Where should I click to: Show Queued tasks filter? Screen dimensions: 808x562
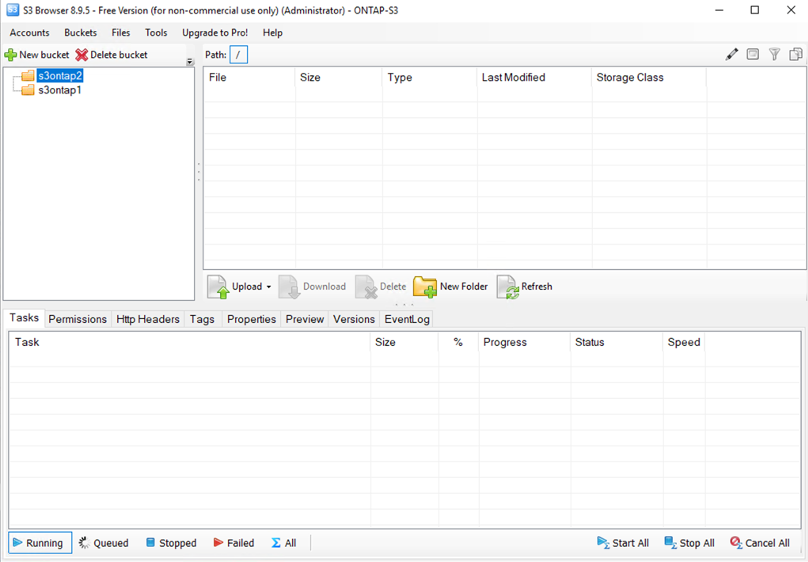tap(104, 543)
